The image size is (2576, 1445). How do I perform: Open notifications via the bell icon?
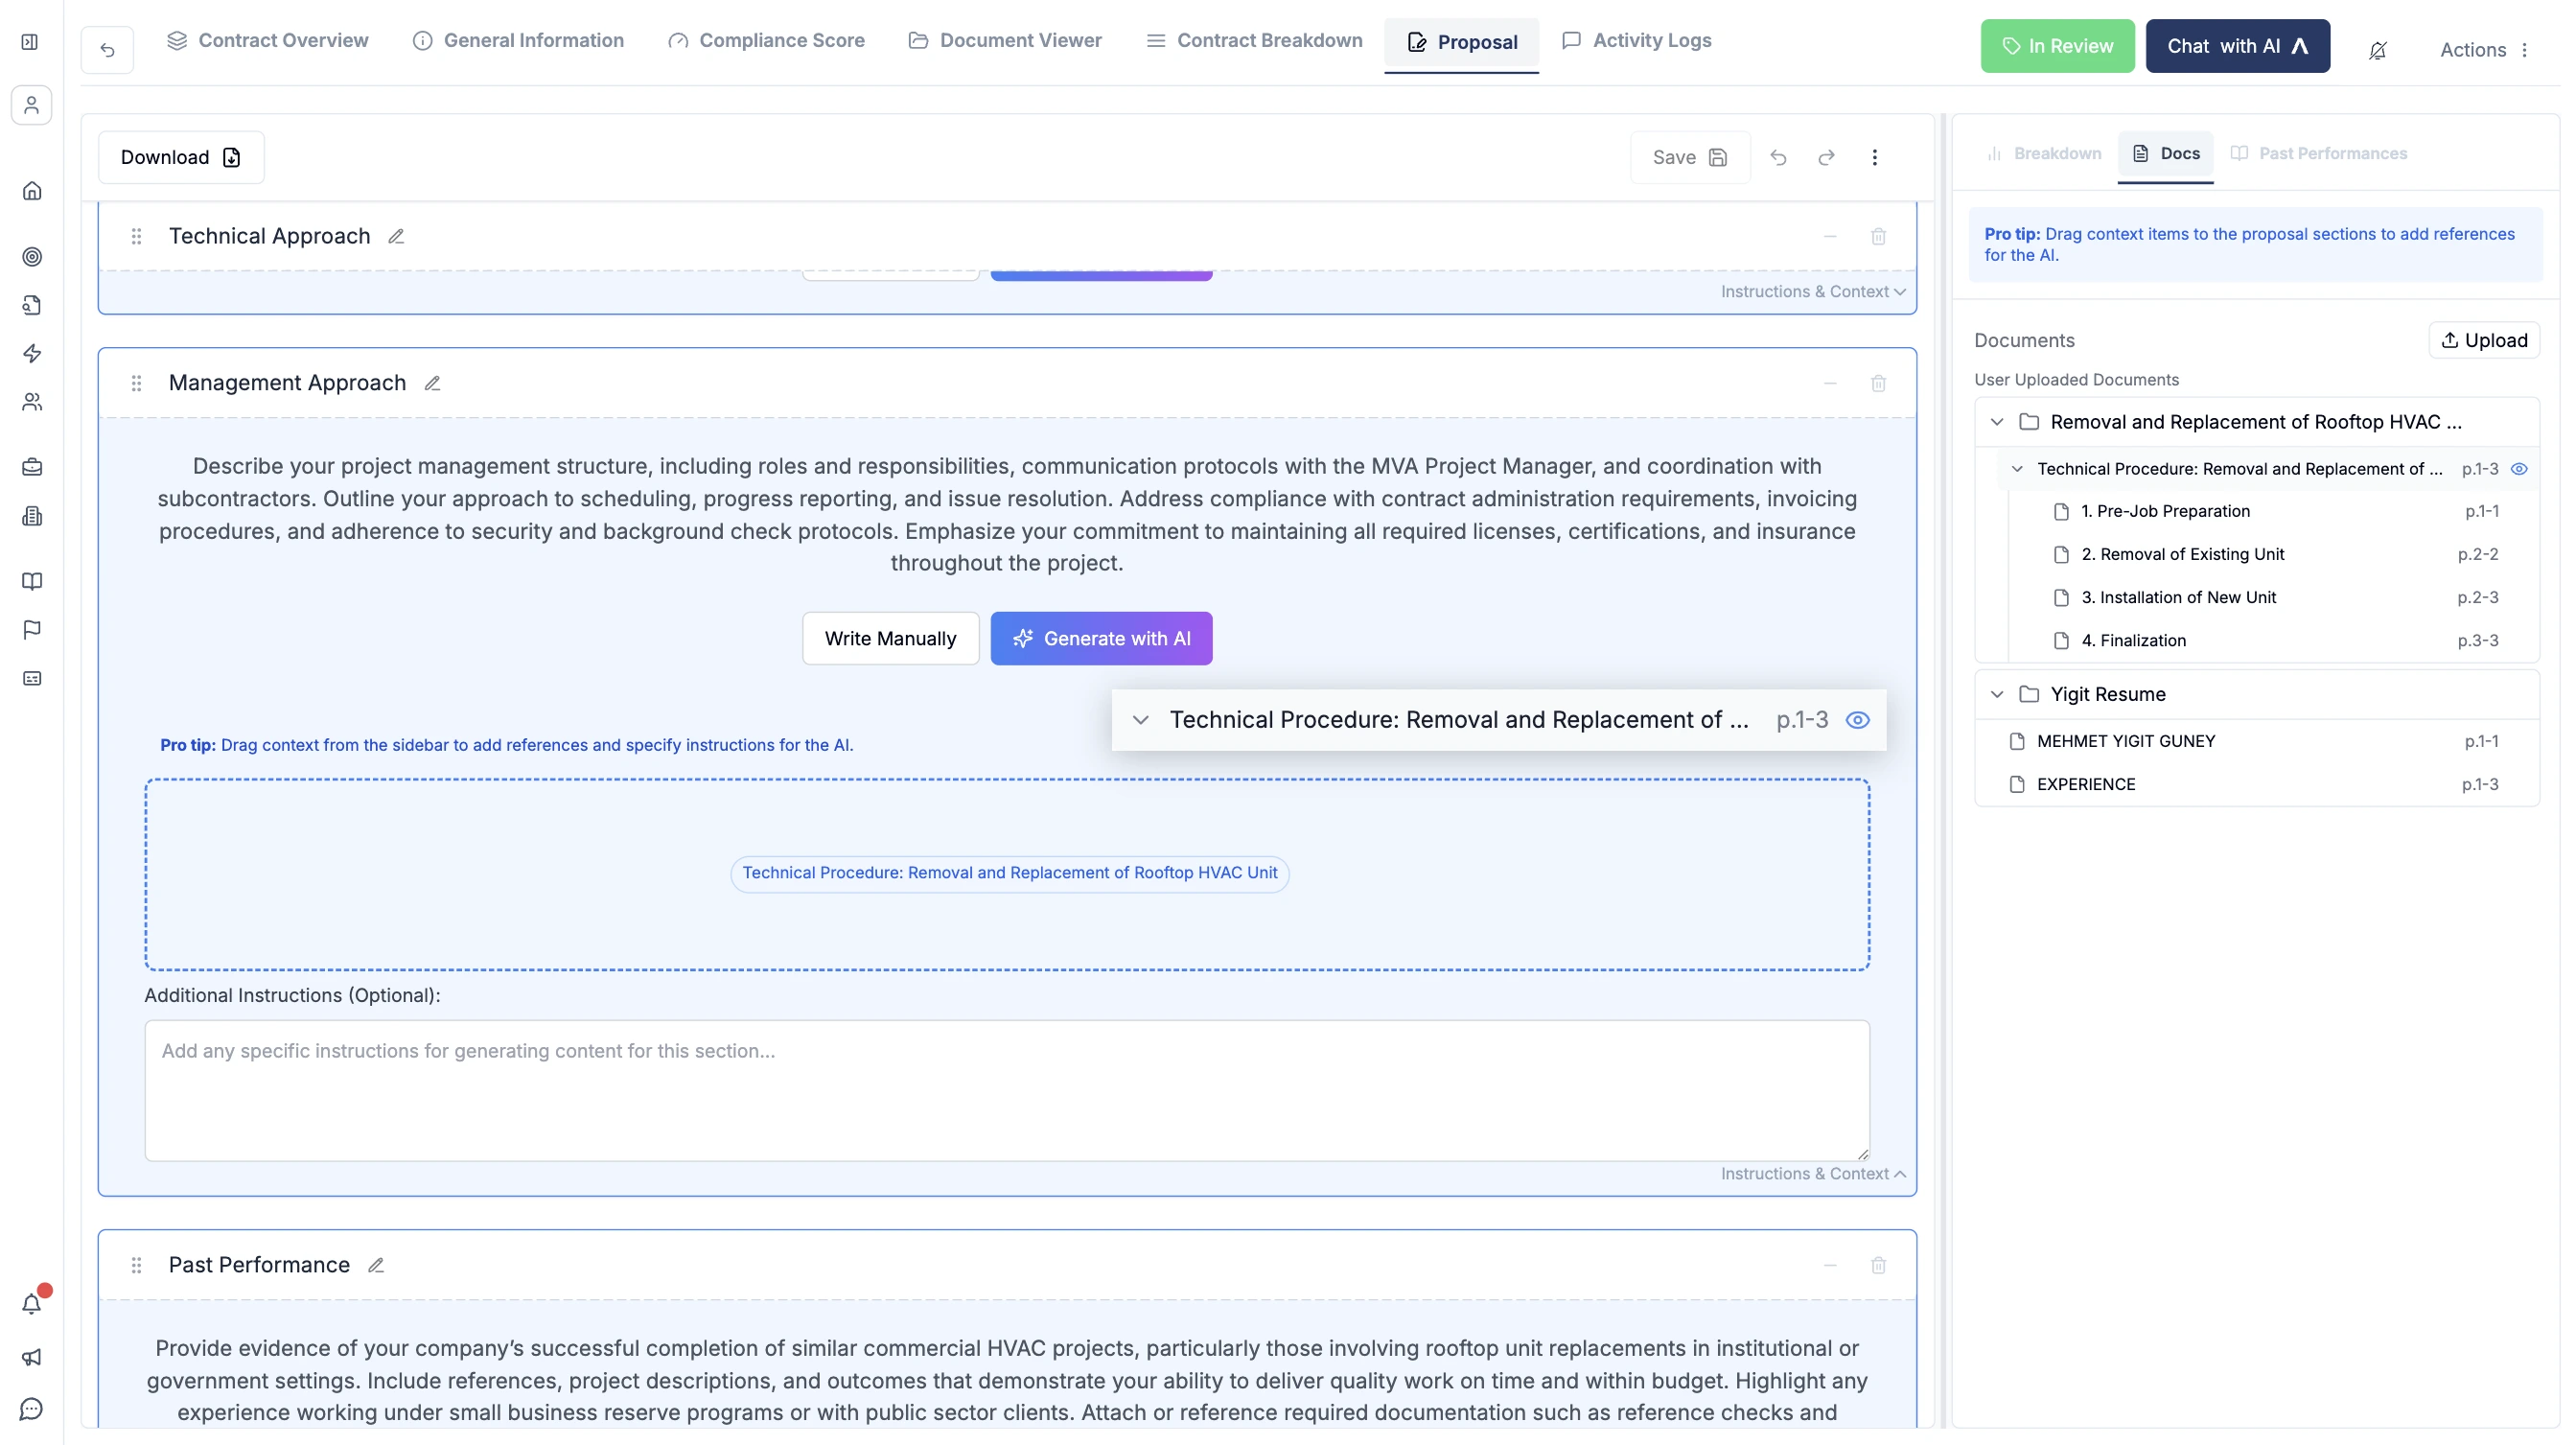tap(31, 1303)
